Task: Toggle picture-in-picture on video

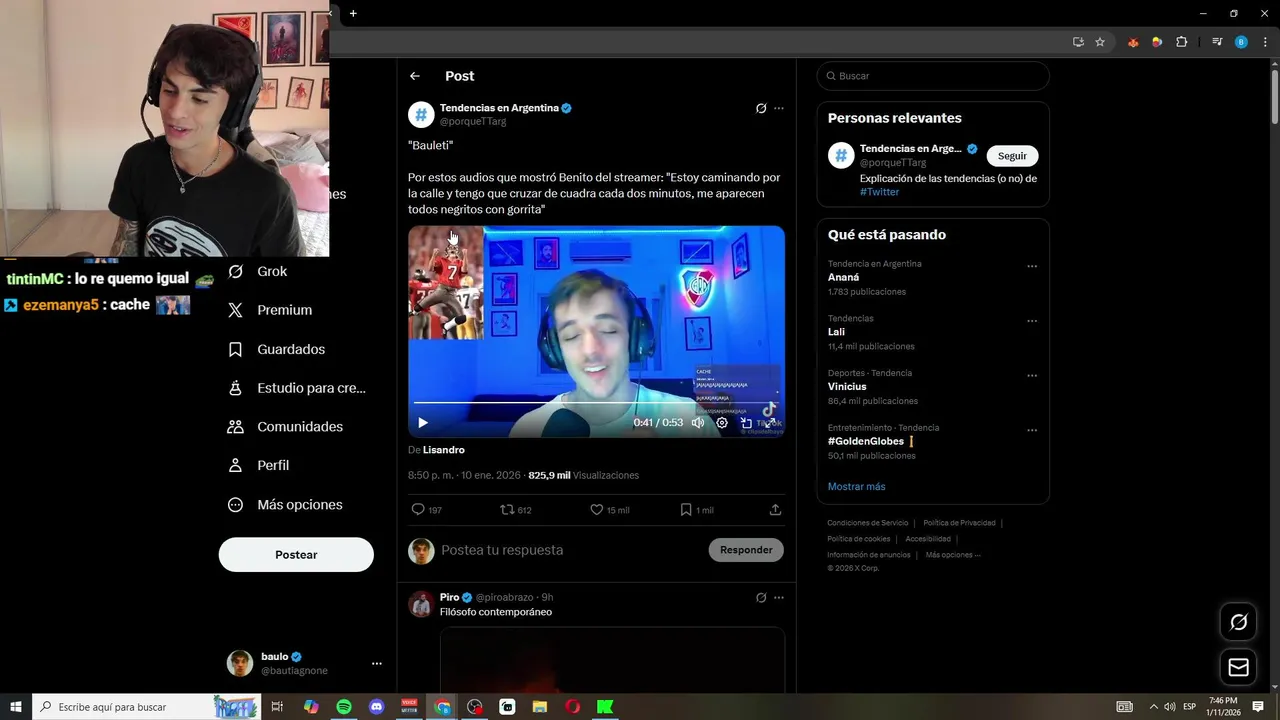Action: pyautogui.click(x=746, y=423)
